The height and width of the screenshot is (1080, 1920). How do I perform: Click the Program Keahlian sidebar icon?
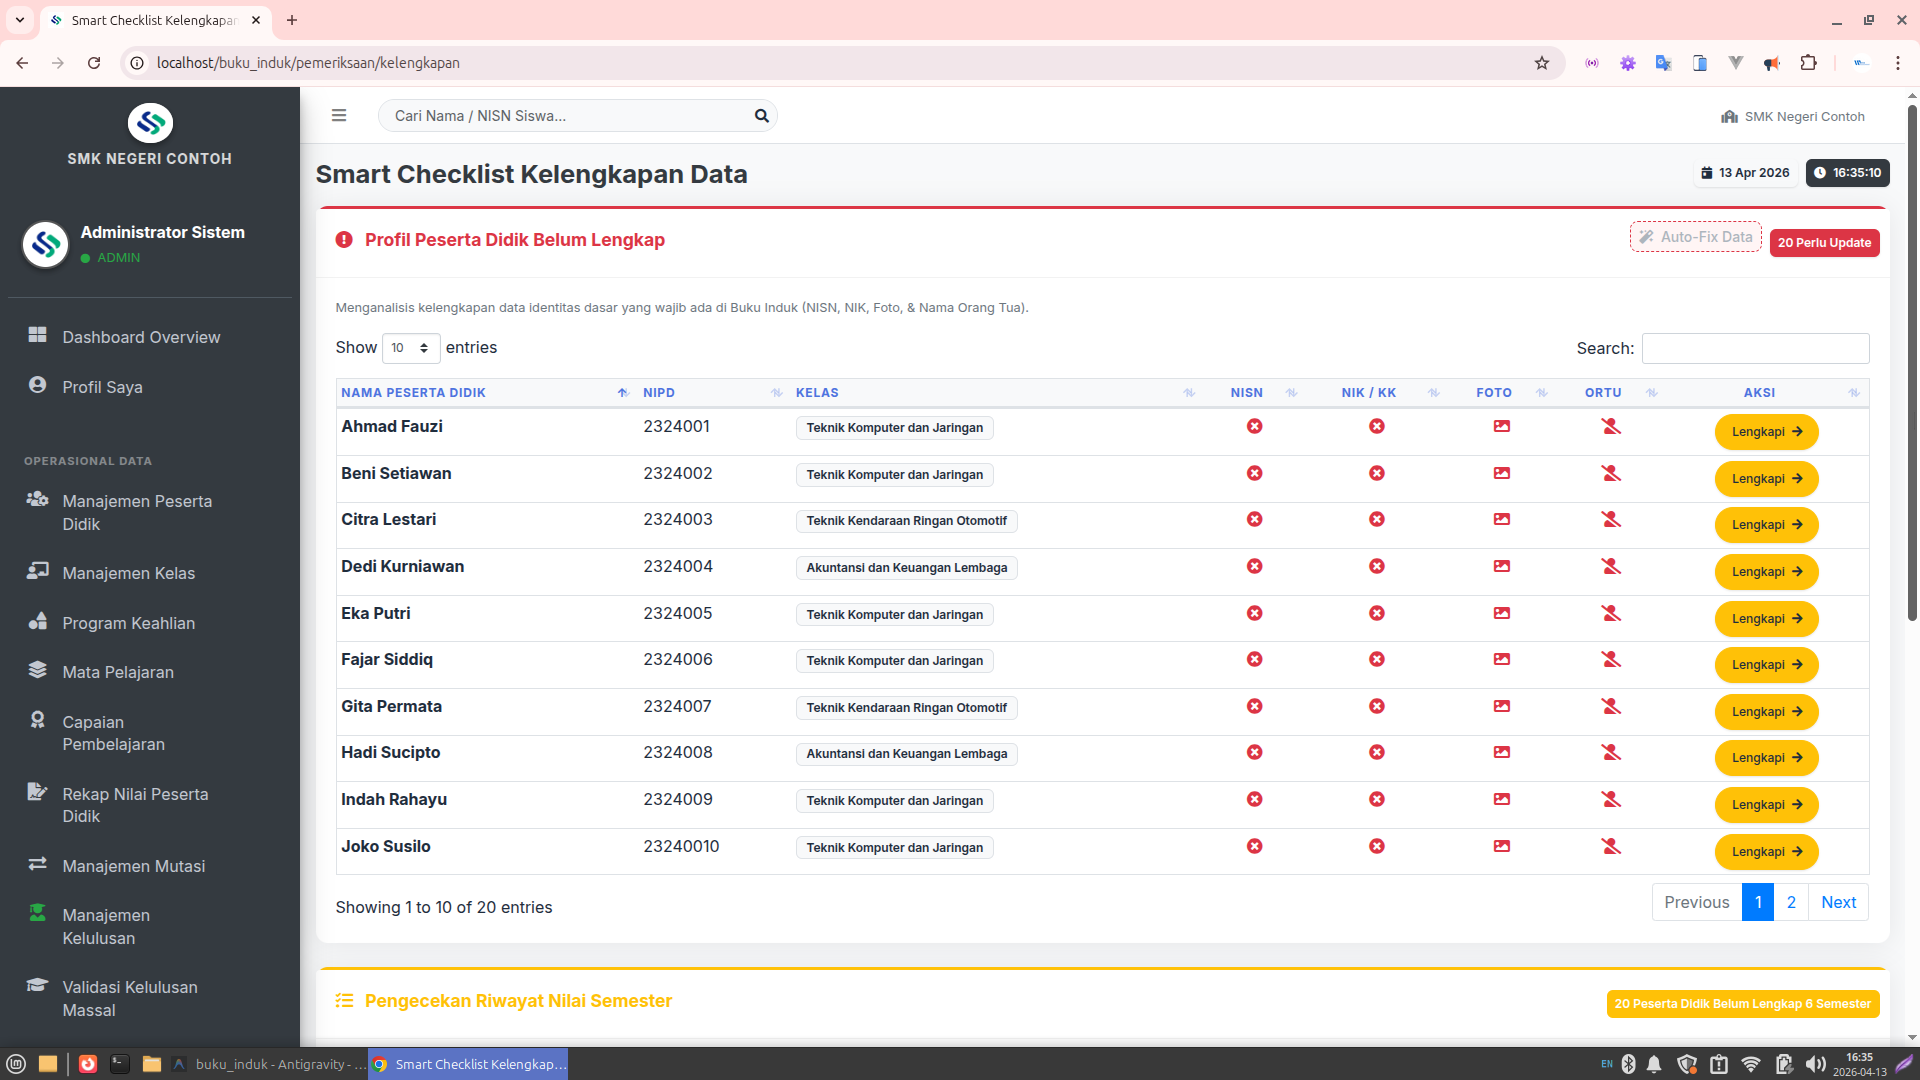click(x=38, y=622)
